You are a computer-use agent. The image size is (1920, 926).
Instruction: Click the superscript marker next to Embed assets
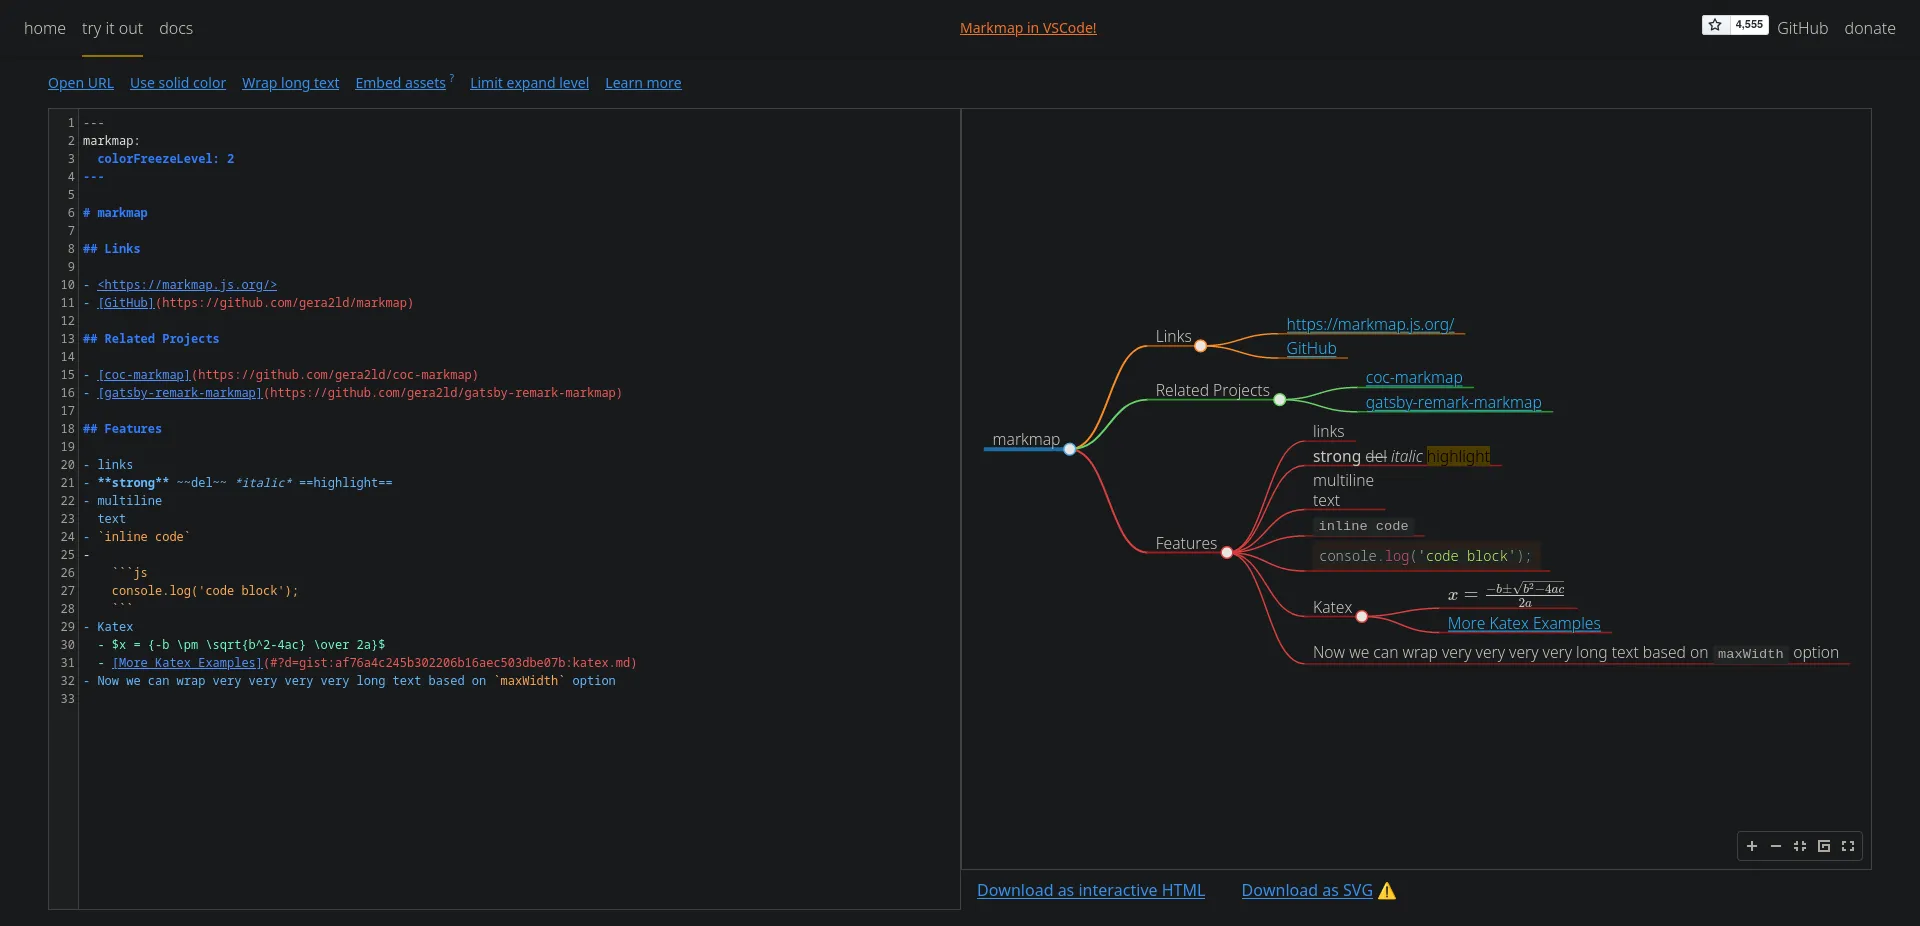tap(451, 76)
